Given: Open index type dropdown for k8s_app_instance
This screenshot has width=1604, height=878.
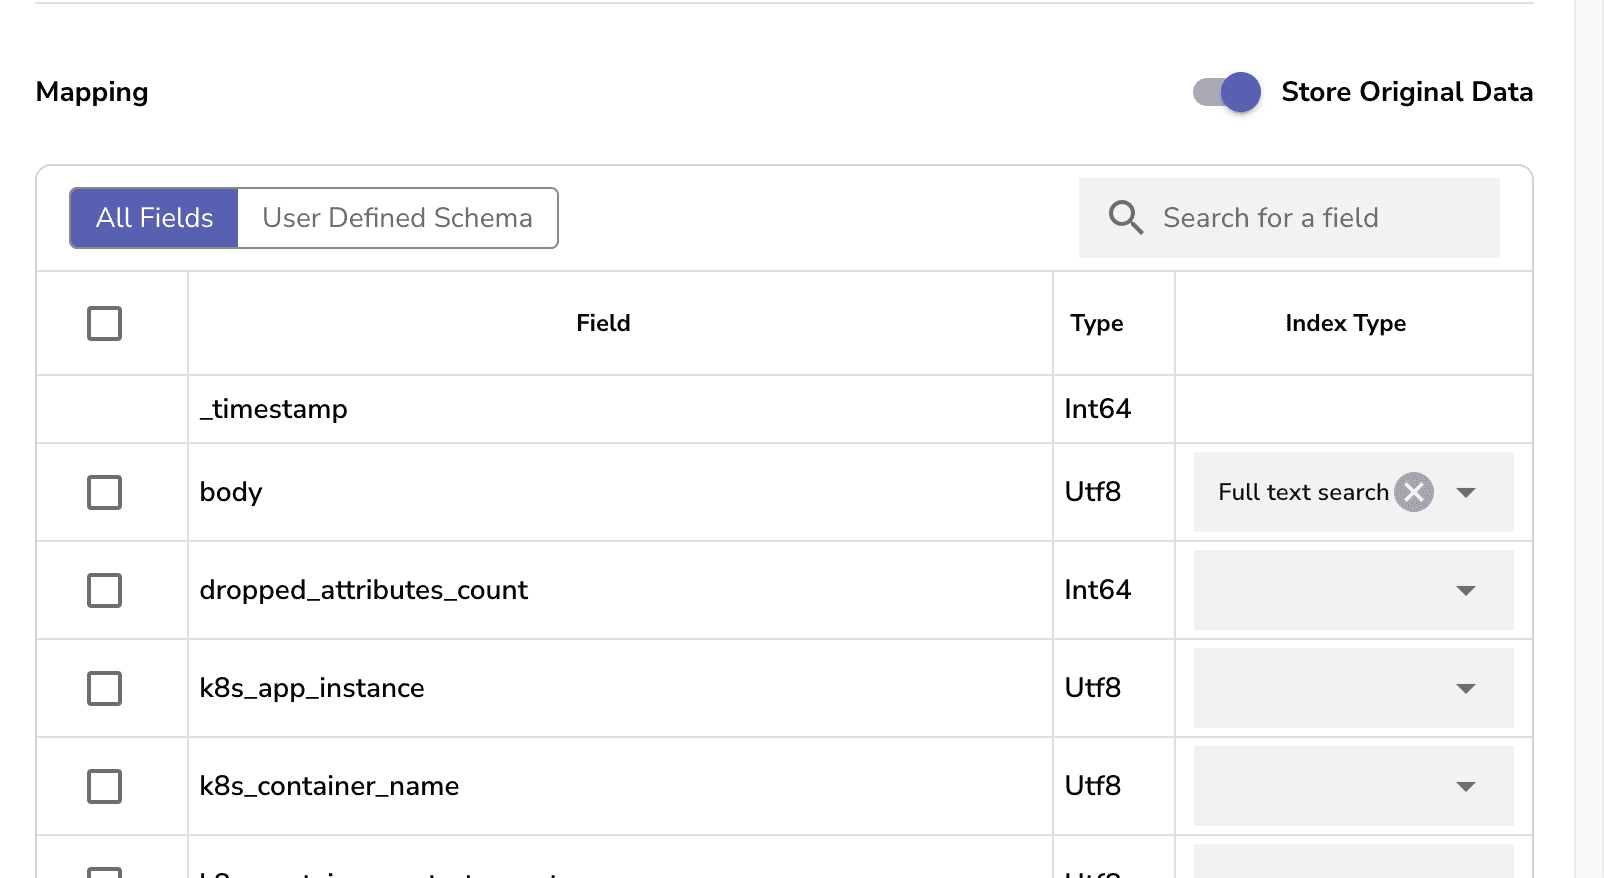Looking at the screenshot, I should tap(1466, 688).
